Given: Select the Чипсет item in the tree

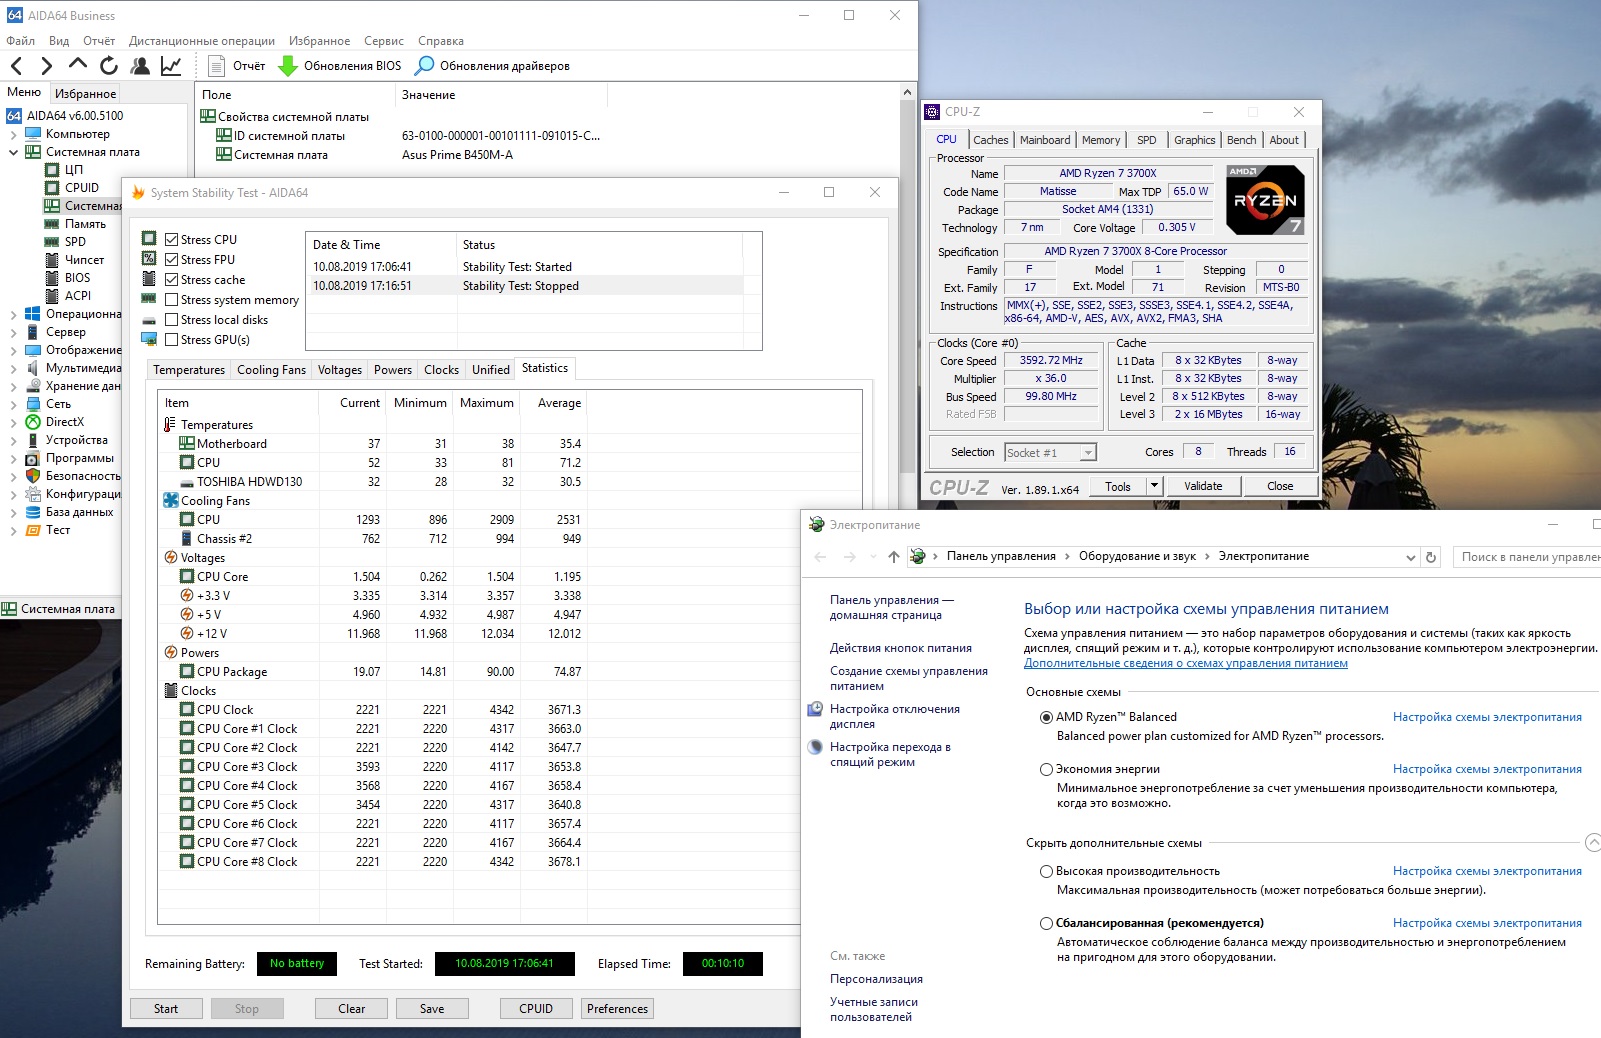Looking at the screenshot, I should (x=84, y=260).
